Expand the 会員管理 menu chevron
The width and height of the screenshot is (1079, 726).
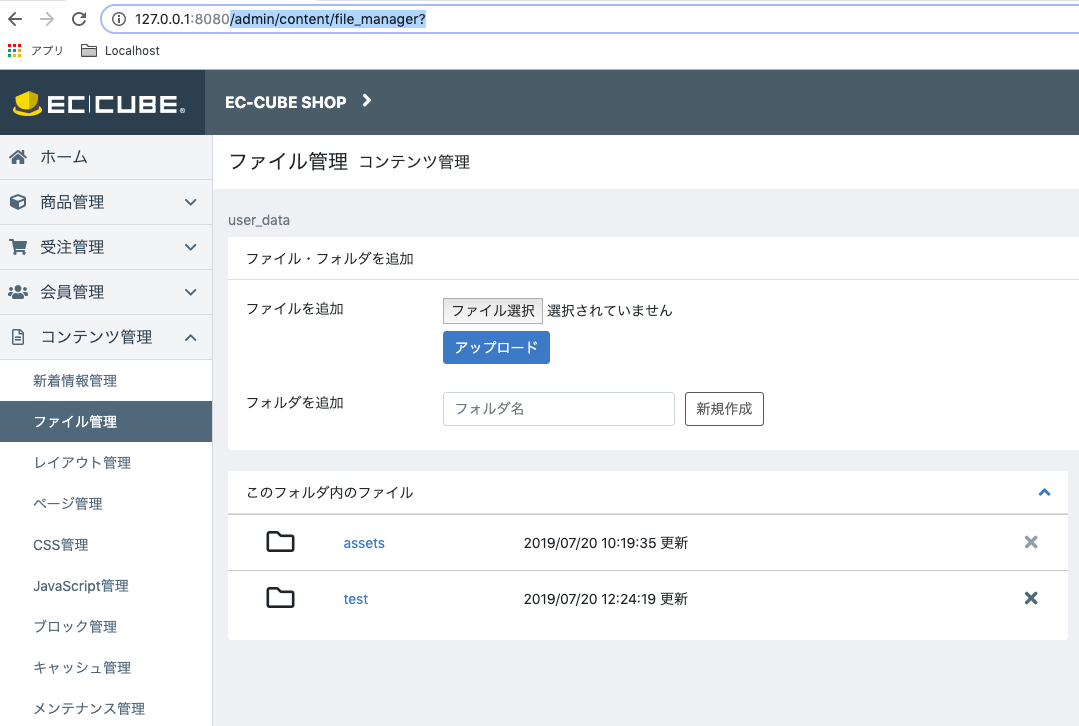191,292
